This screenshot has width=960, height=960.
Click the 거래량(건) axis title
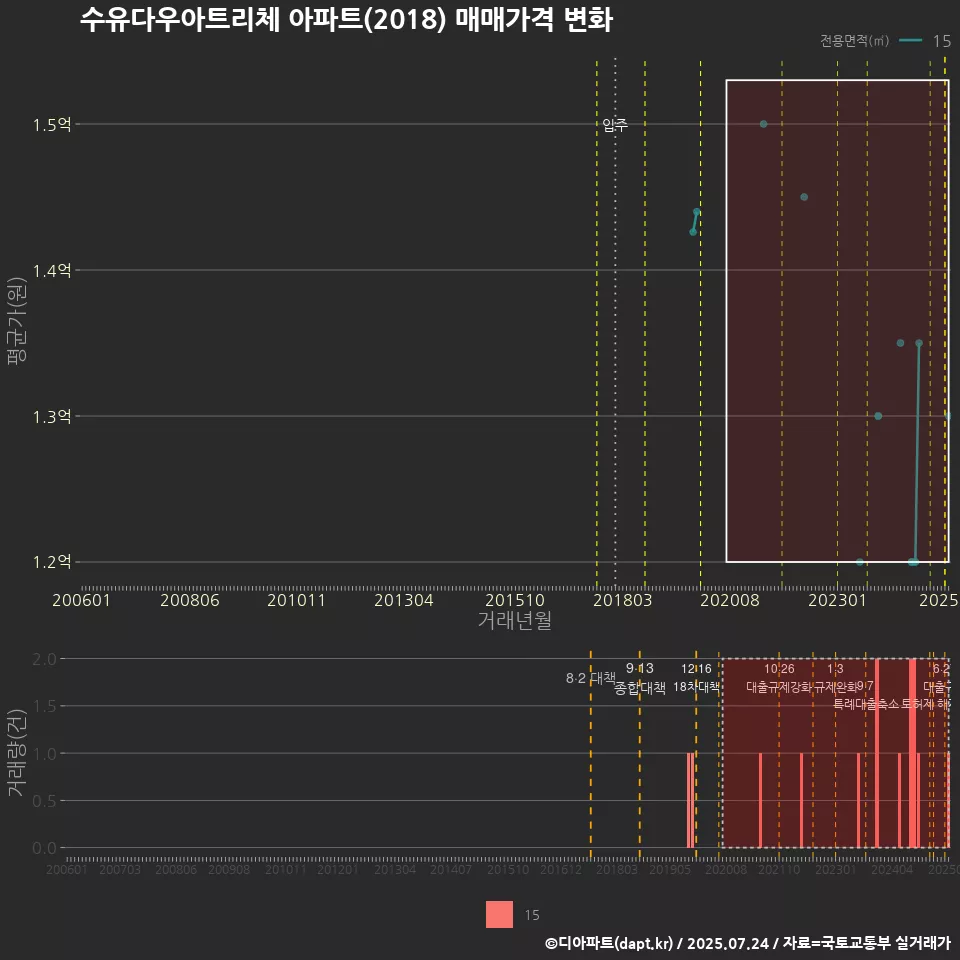tap(17, 753)
